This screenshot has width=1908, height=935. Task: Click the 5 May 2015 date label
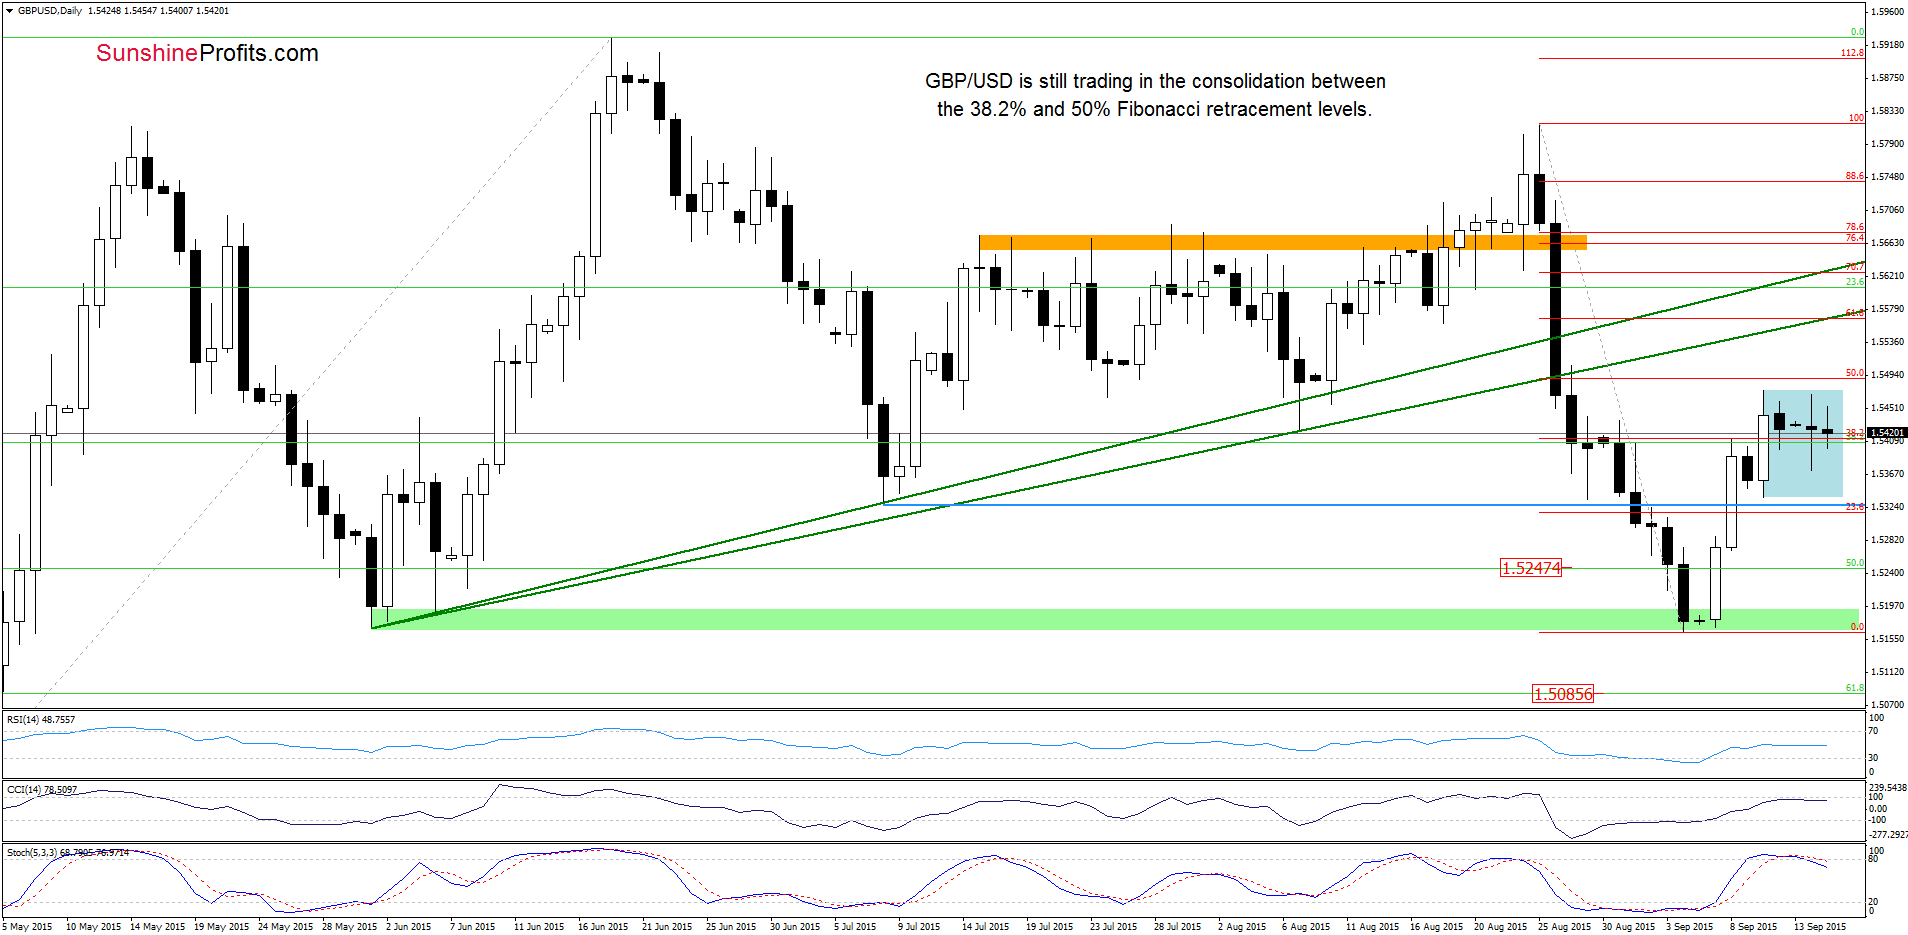(27, 927)
